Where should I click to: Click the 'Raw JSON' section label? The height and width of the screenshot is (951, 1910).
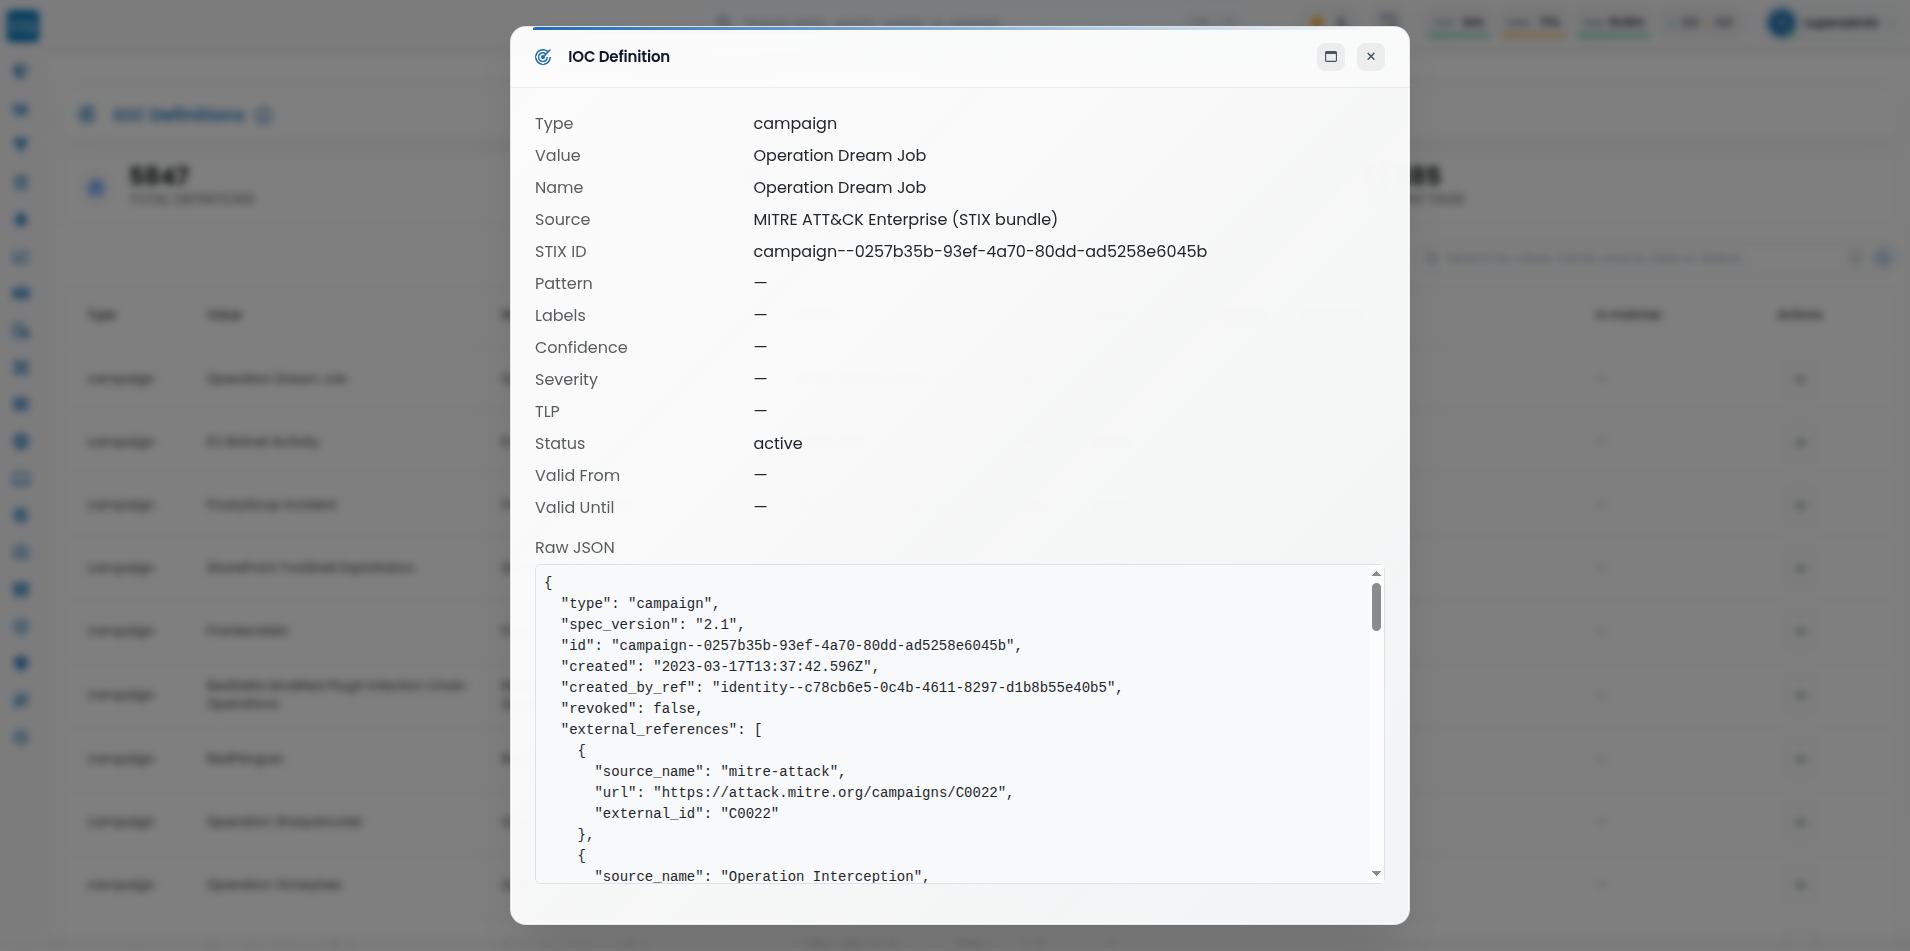575,548
